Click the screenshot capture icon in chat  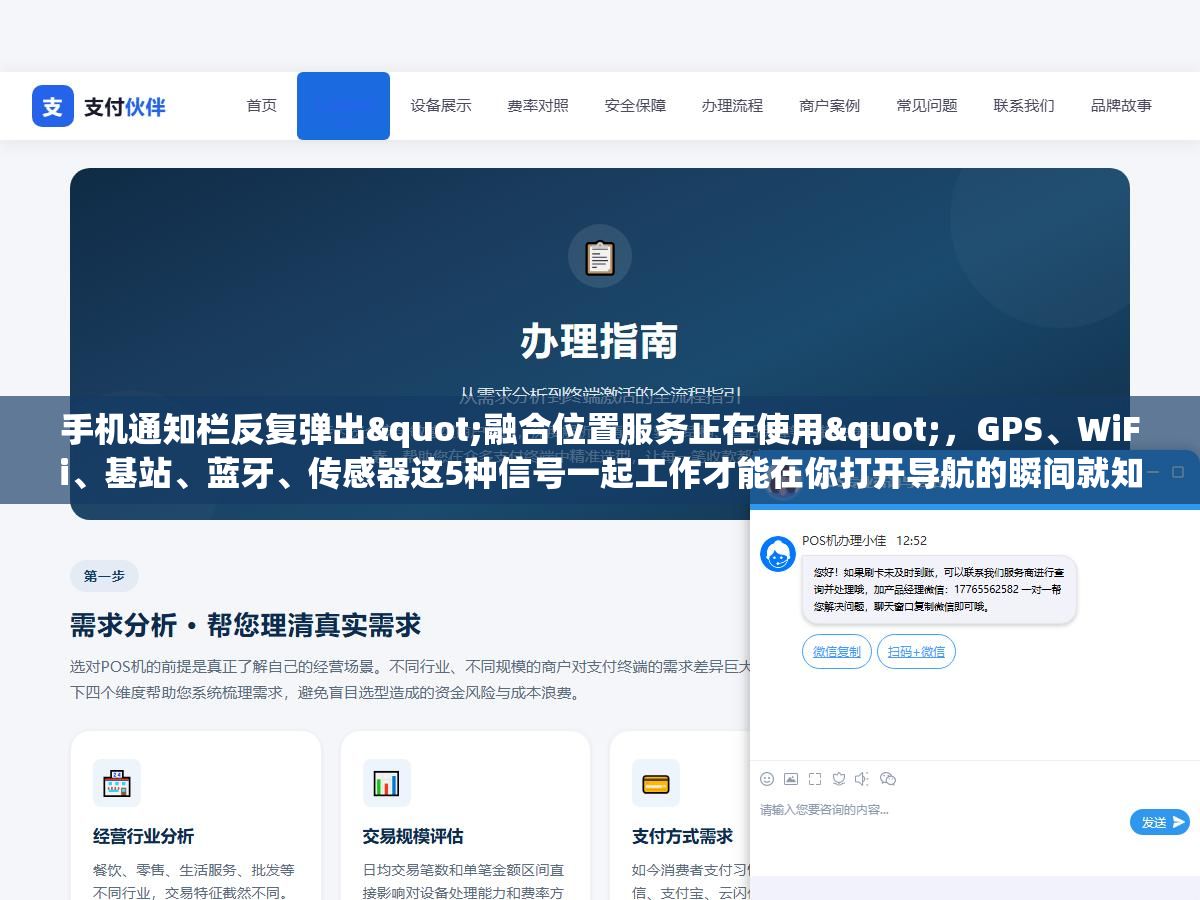815,779
